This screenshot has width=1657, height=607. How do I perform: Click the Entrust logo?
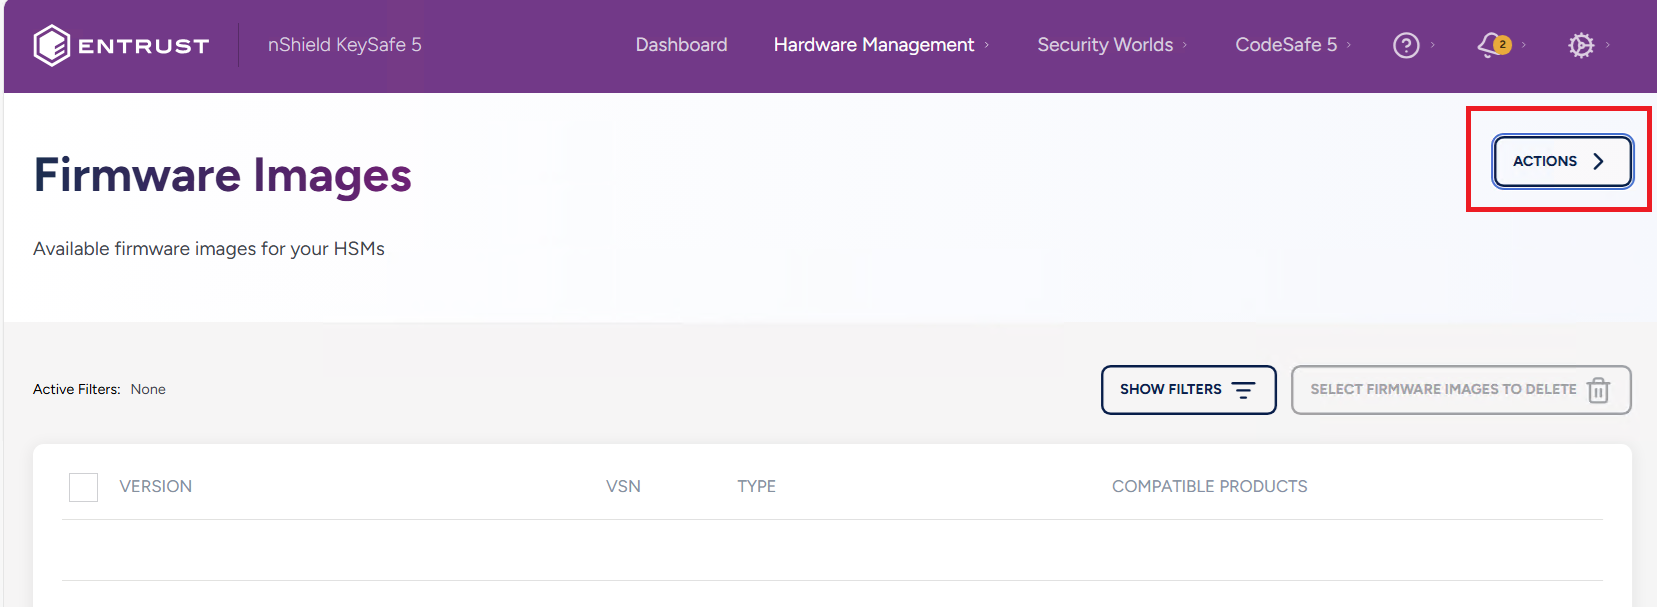pyautogui.click(x=121, y=46)
